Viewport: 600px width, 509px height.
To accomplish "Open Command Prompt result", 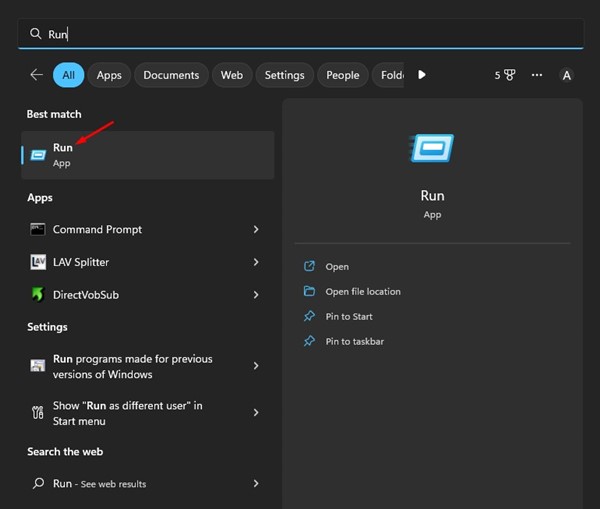I will coord(148,229).
